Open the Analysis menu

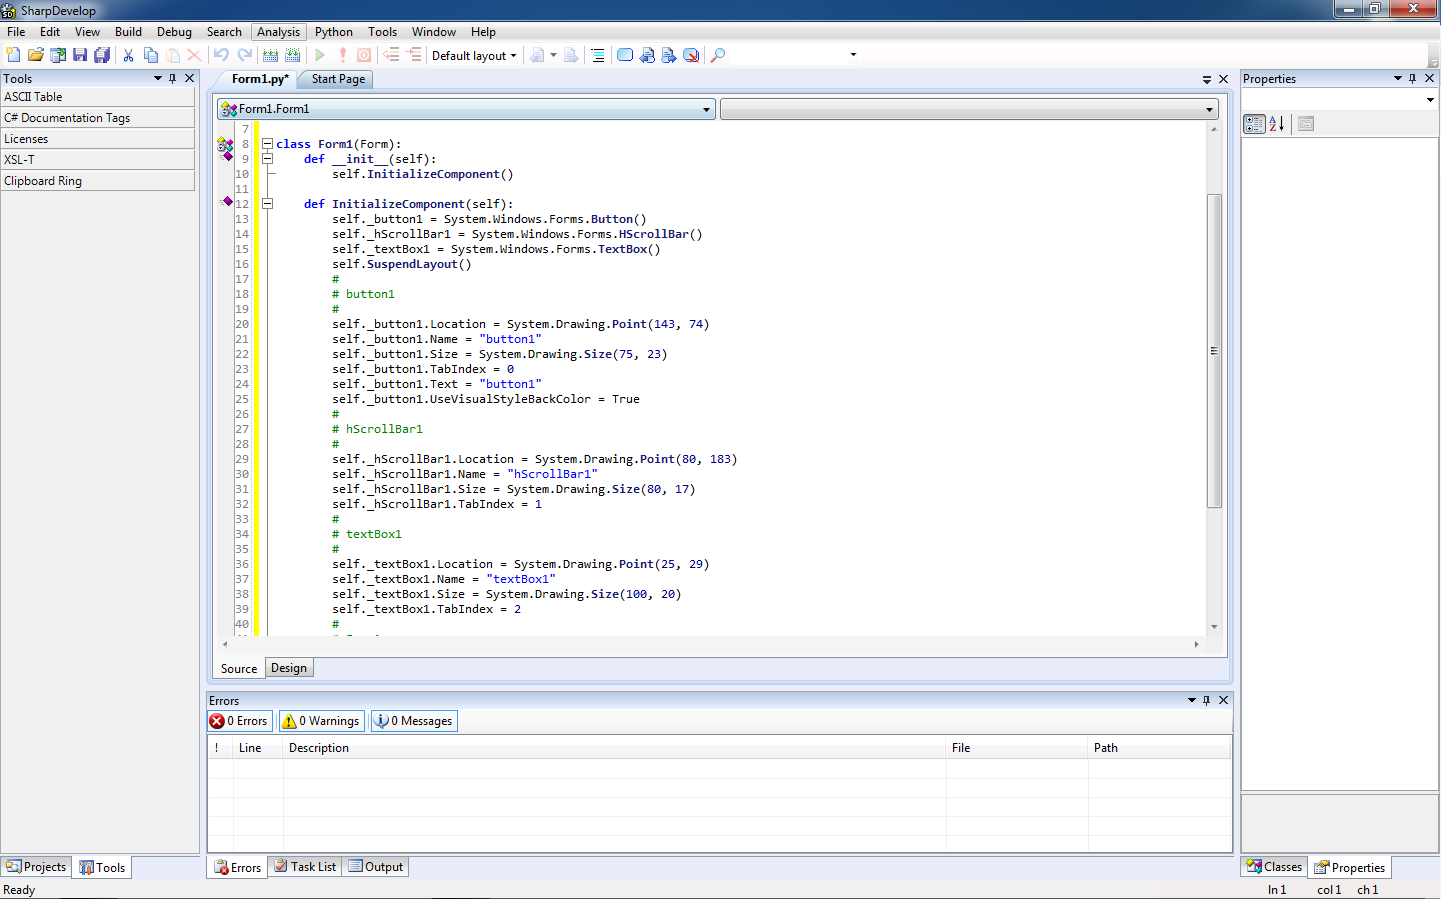(278, 32)
